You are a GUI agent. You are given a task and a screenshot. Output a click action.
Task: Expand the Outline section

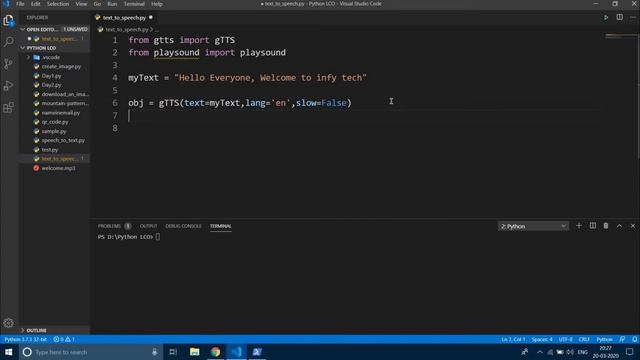[54, 330]
